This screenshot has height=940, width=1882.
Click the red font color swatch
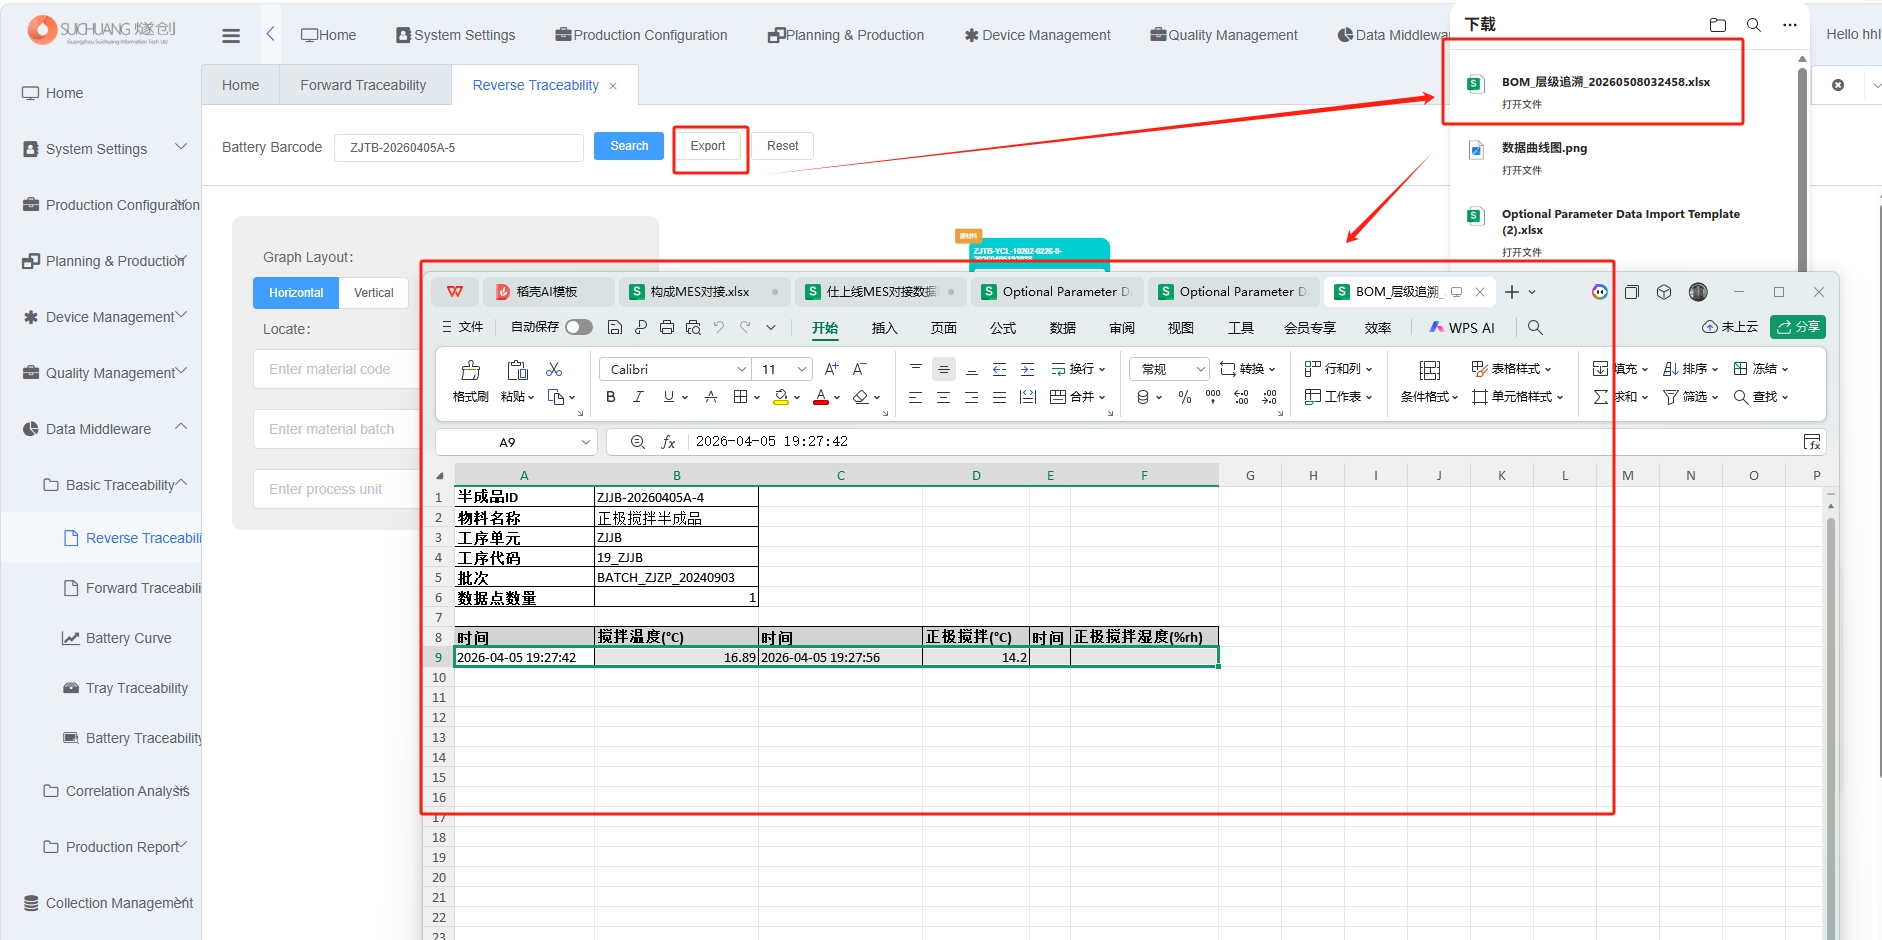[x=820, y=397]
